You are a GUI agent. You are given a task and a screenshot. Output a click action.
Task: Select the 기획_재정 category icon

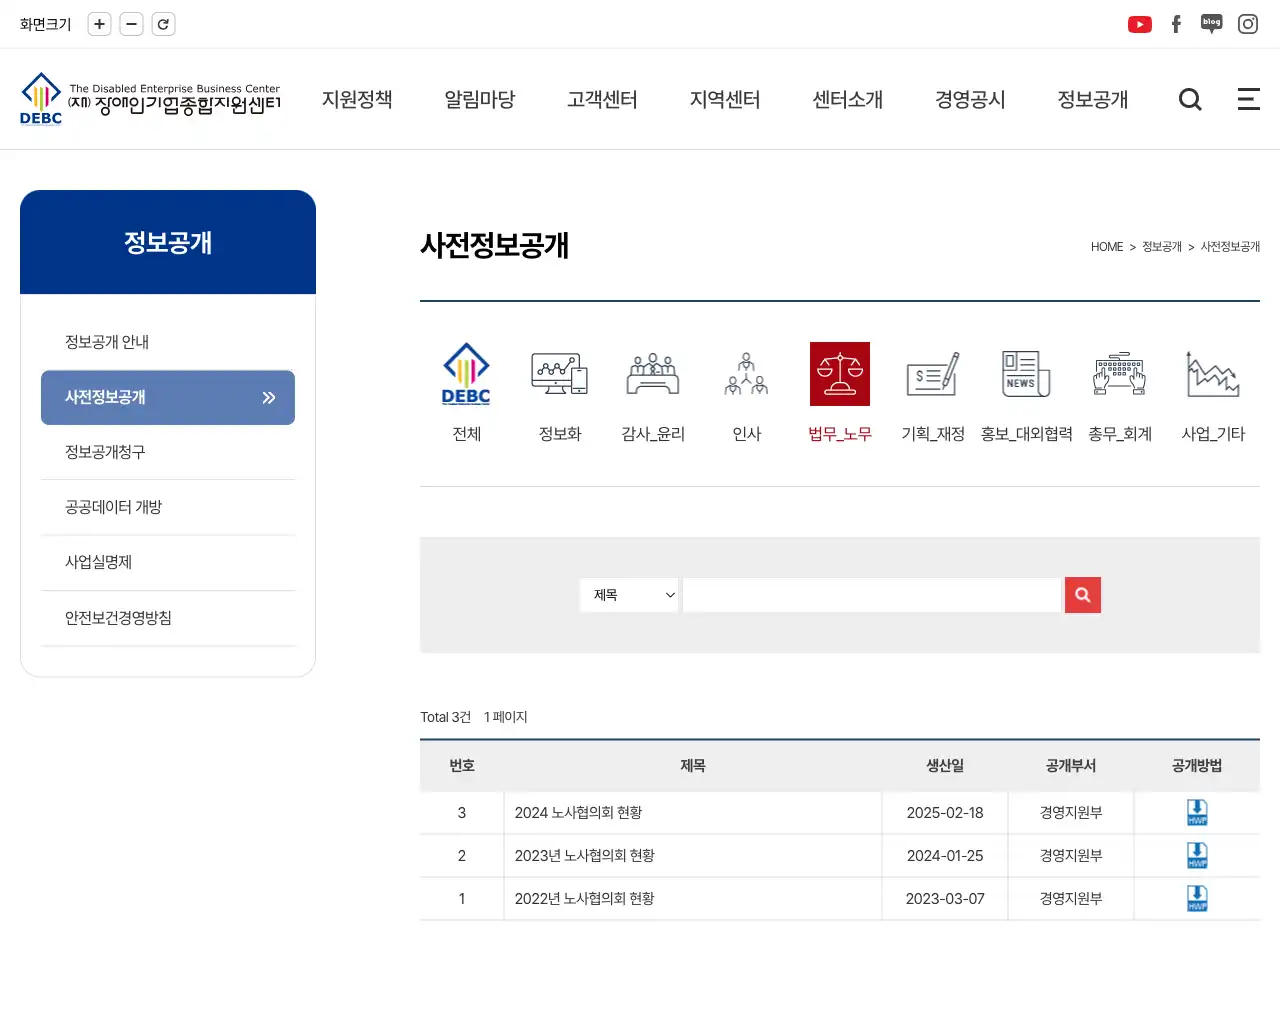point(933,374)
